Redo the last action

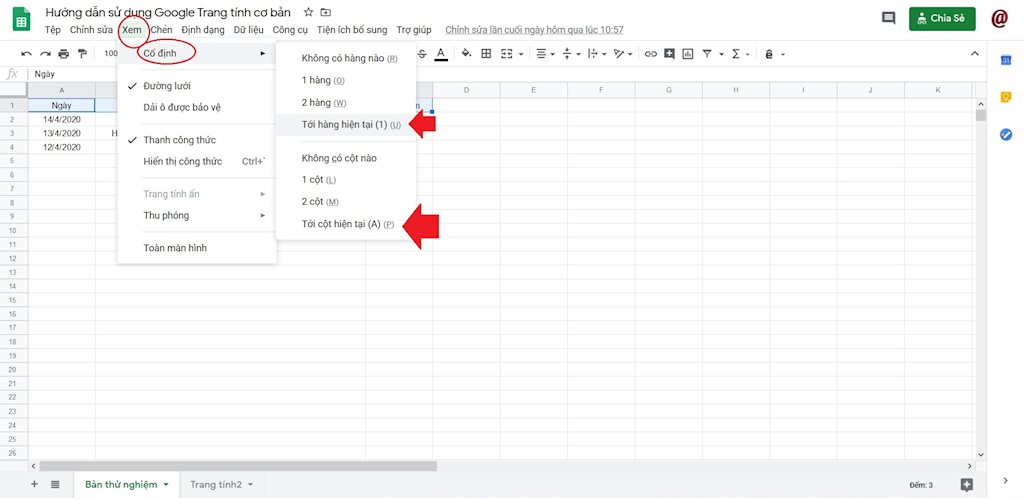coord(45,54)
